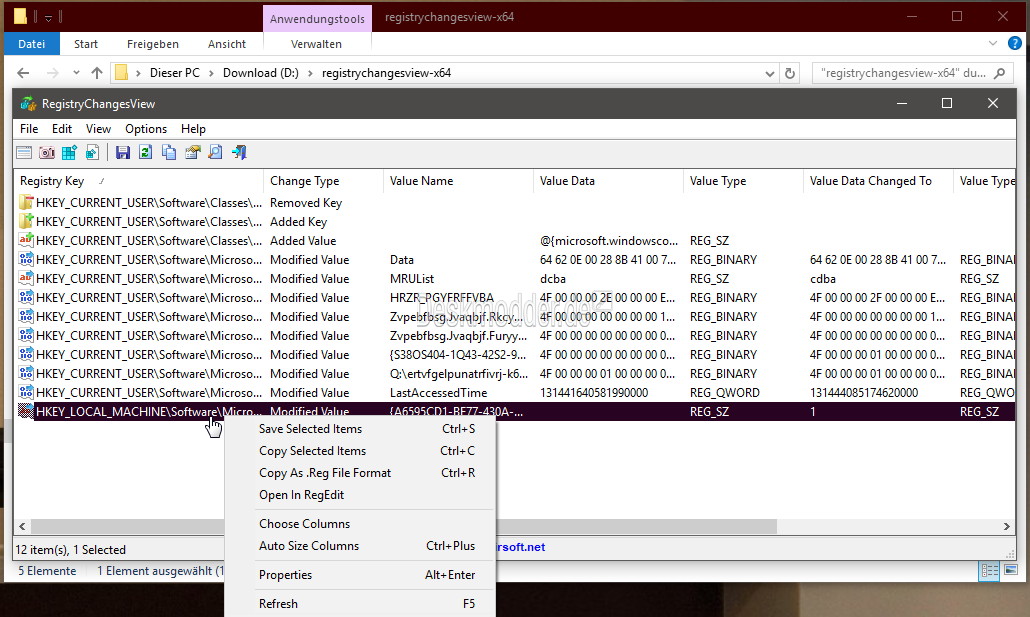This screenshot has width=1030, height=617.
Task: Click the export .reg file toolbar icon
Action: coord(93,153)
